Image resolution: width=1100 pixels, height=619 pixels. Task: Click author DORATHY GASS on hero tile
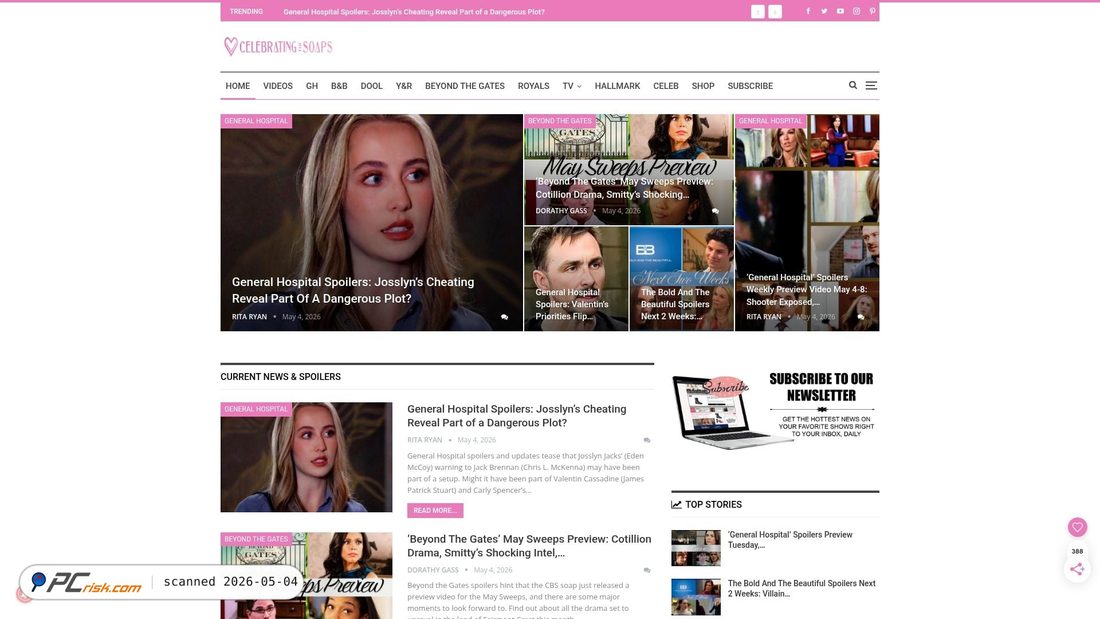click(x=561, y=211)
